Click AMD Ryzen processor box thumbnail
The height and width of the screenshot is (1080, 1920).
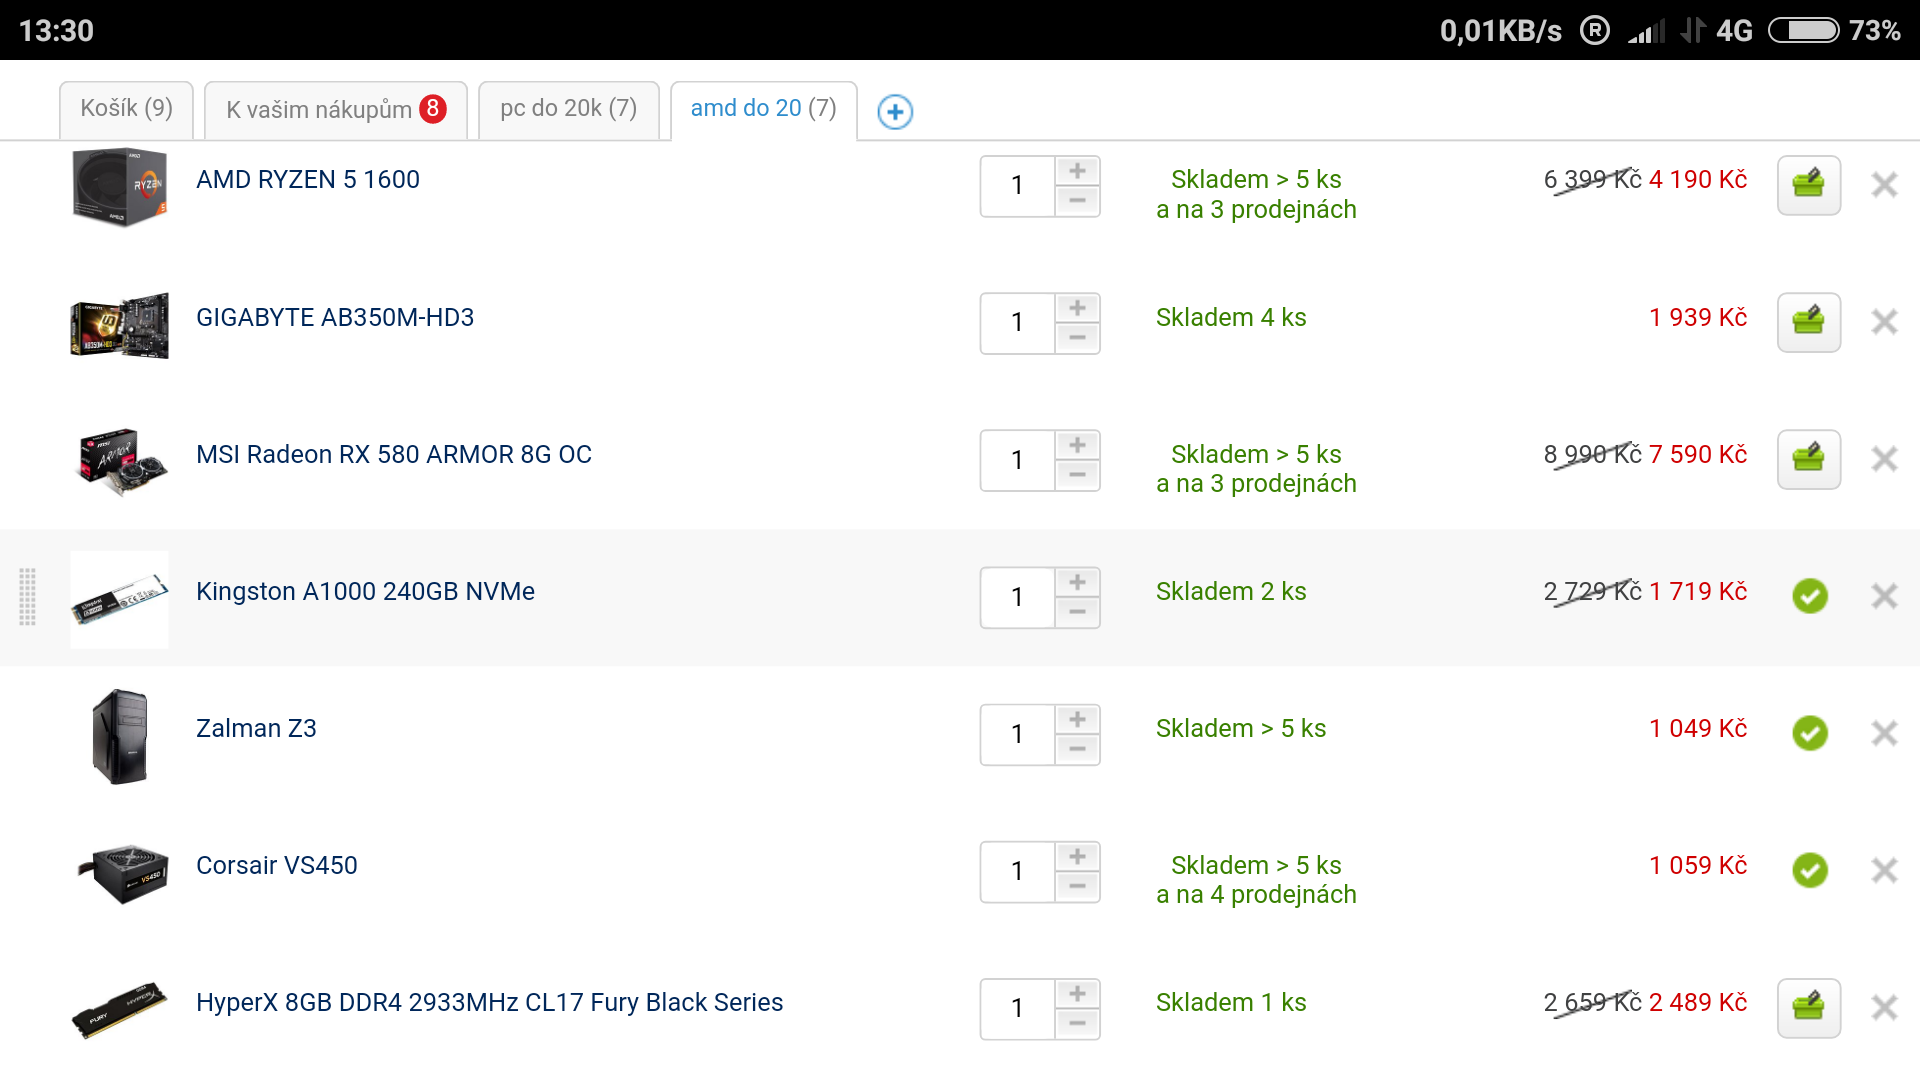[120, 187]
